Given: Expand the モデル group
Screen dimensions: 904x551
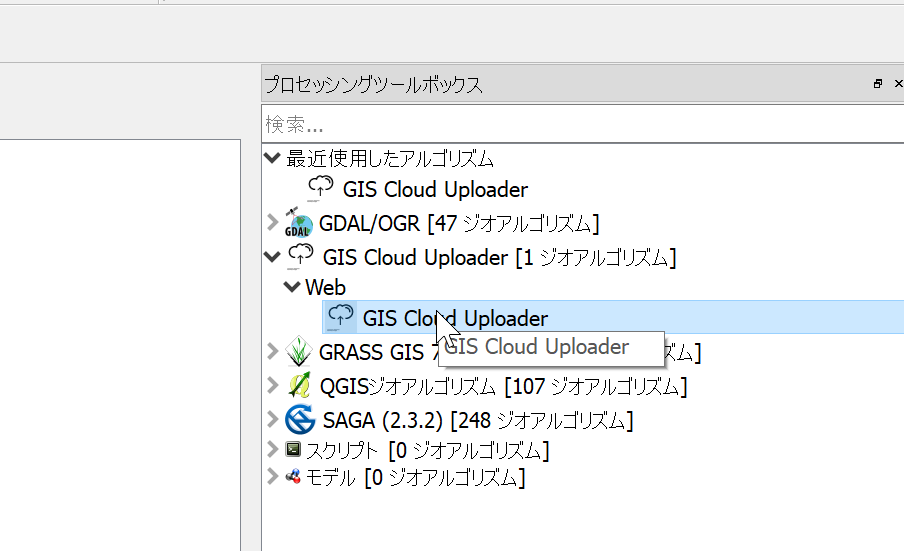Looking at the screenshot, I should (x=273, y=476).
